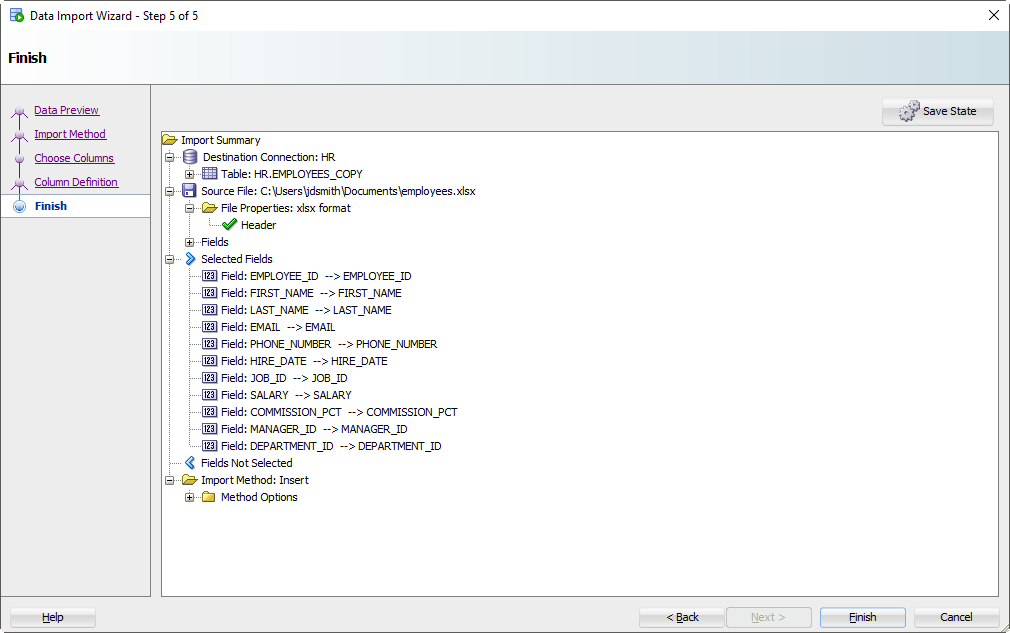The image size is (1010, 633).
Task: Select the Import Summary root text
Action: tap(220, 140)
